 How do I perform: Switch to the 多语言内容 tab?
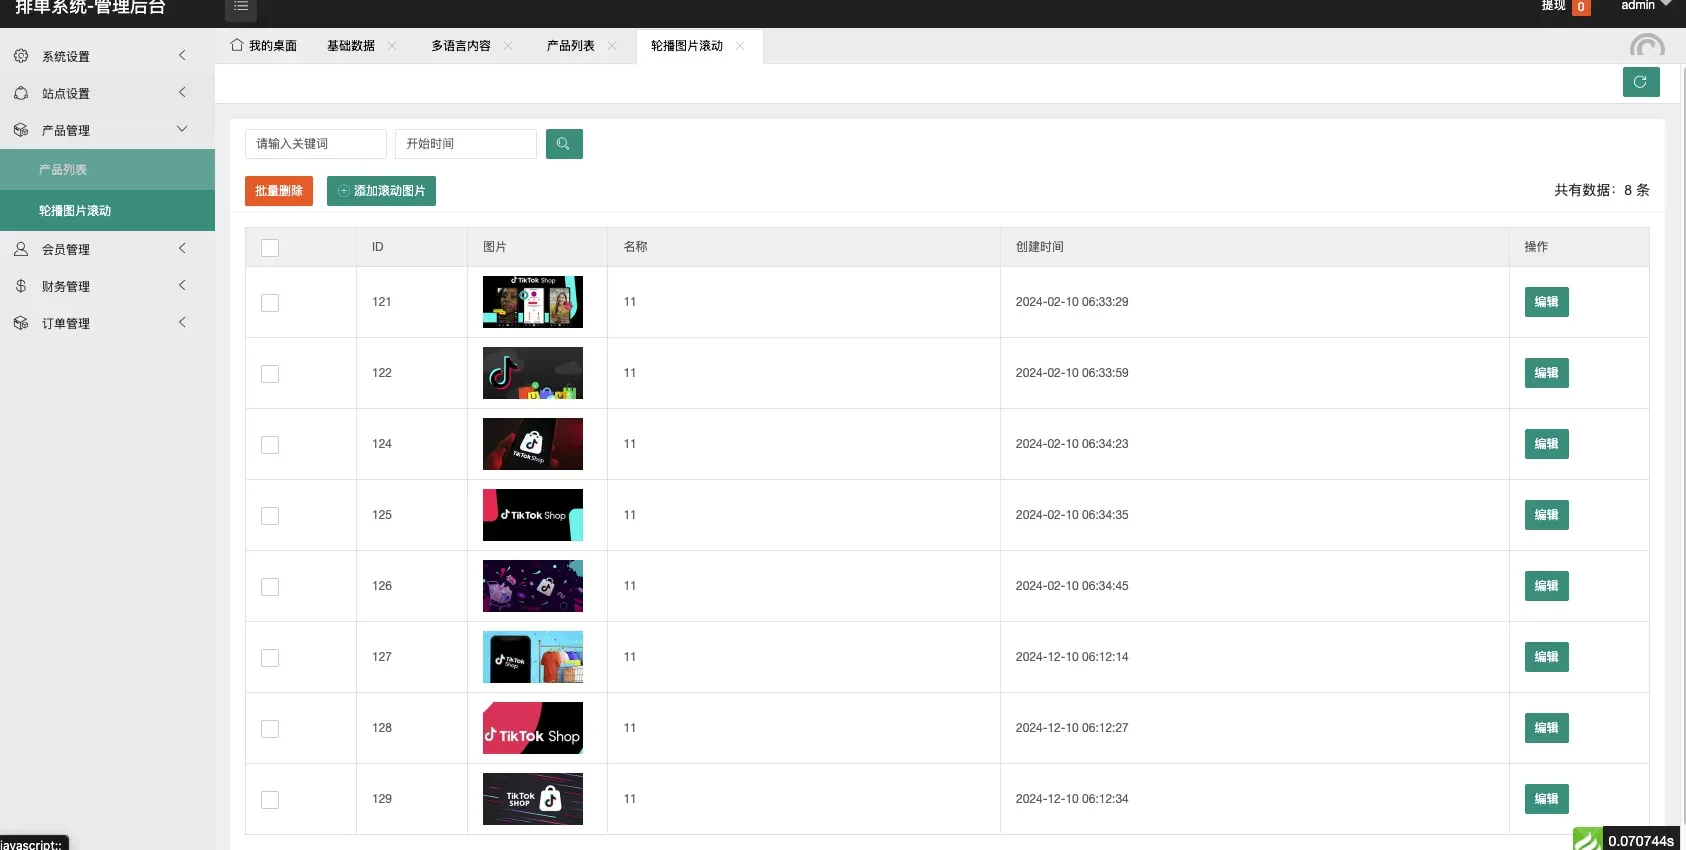click(461, 46)
